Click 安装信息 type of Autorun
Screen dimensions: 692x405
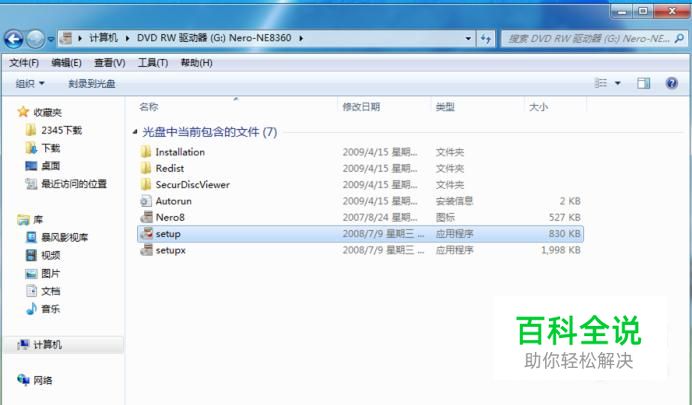(454, 201)
